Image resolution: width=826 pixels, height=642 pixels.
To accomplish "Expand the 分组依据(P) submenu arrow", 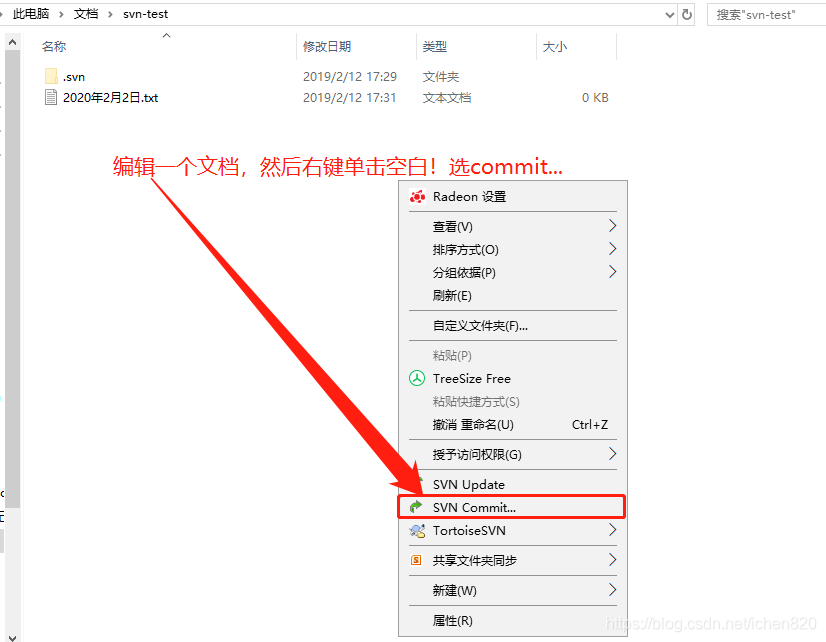I will [x=612, y=272].
